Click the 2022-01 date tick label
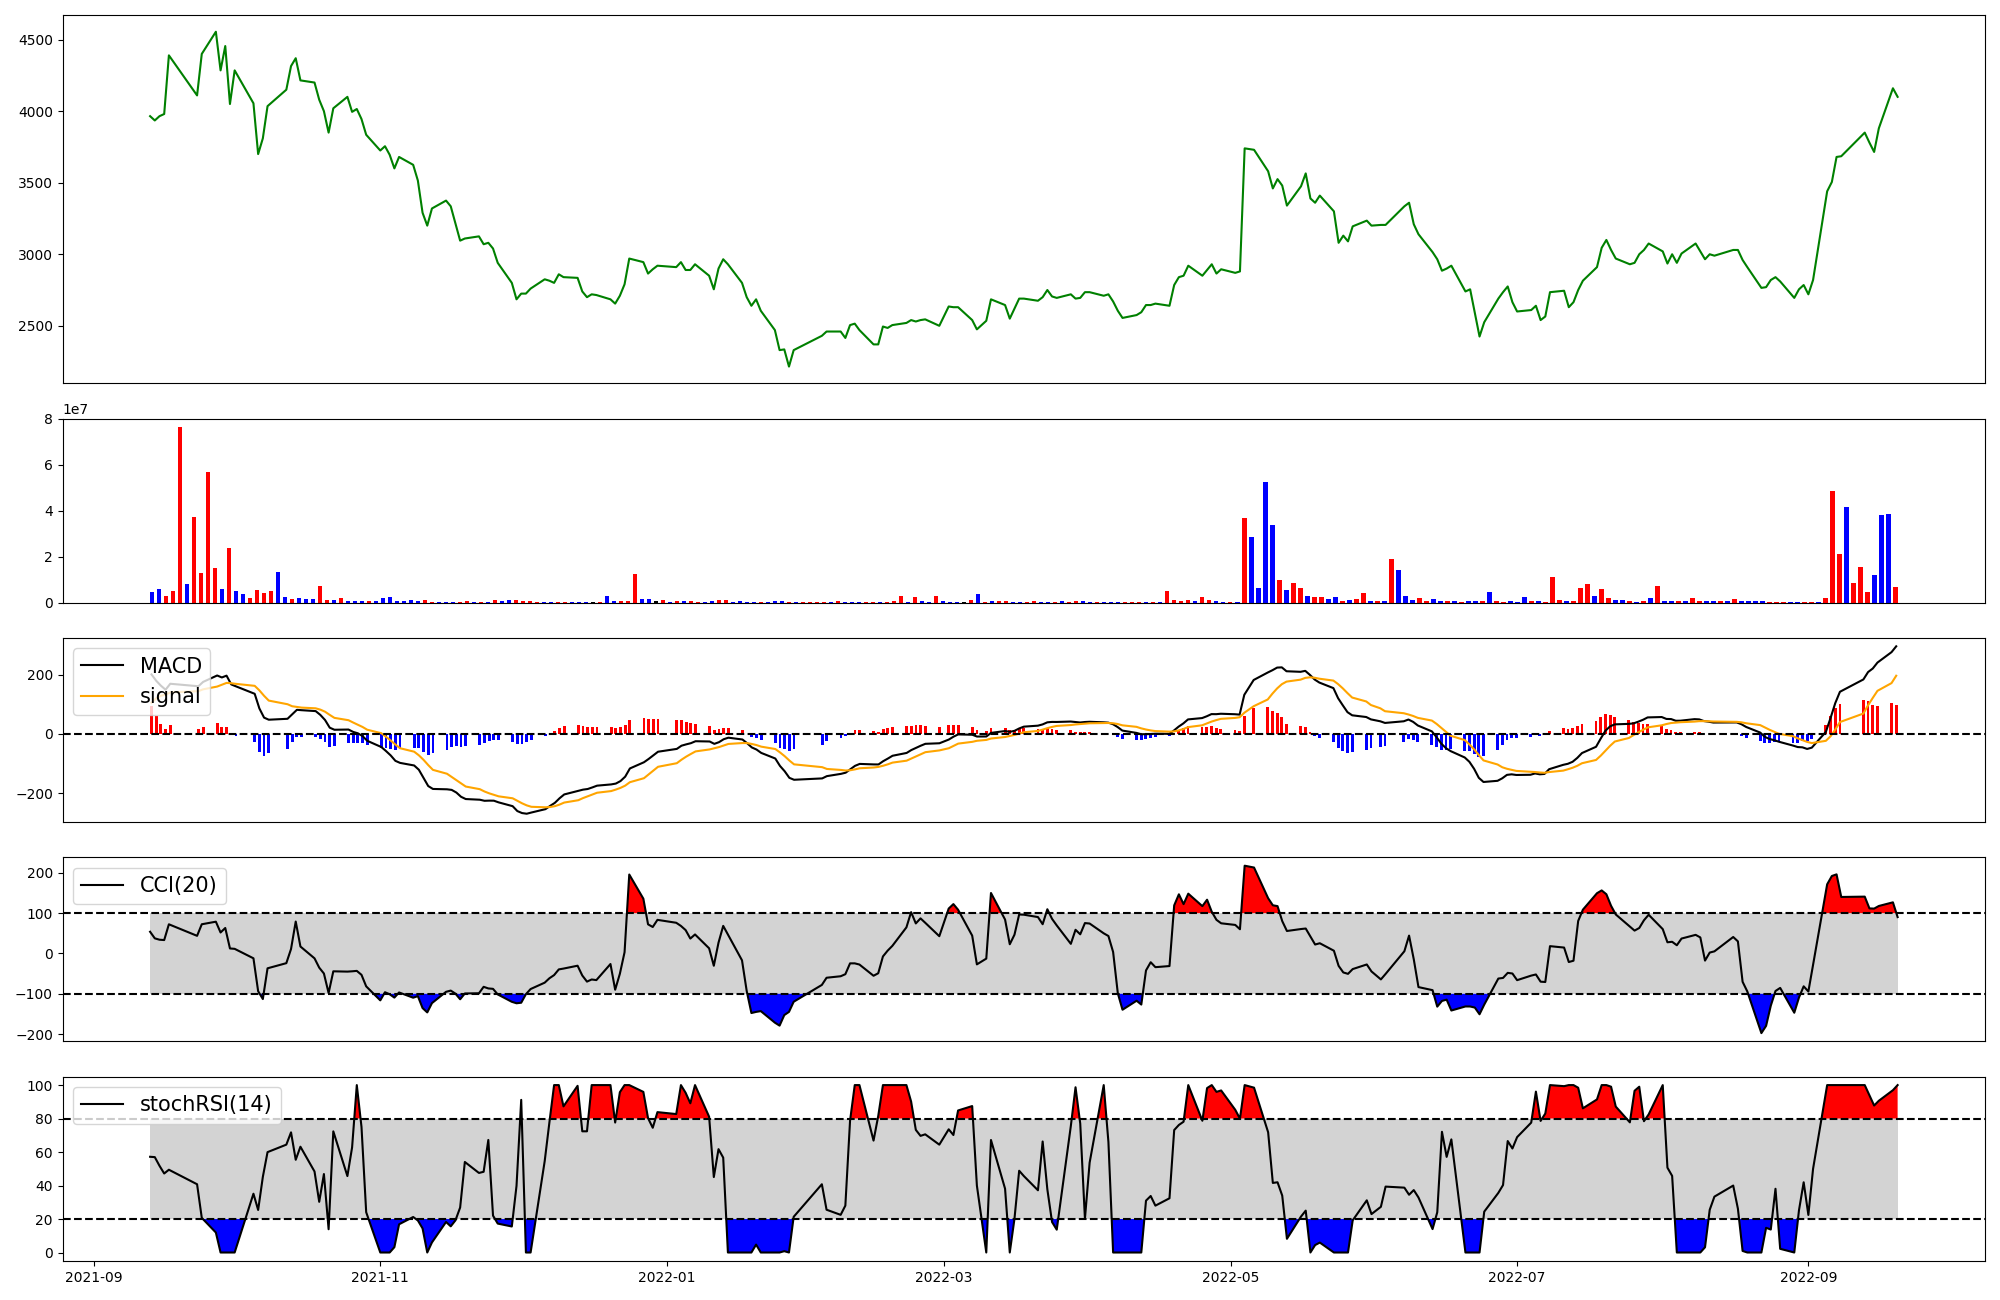The width and height of the screenshot is (2000, 1300). point(666,1277)
